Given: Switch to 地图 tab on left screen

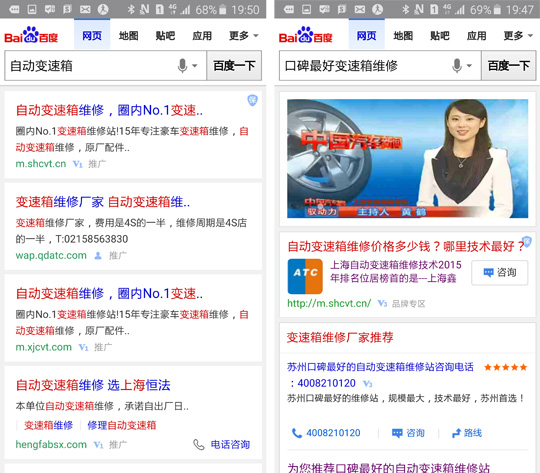Looking at the screenshot, I should [128, 35].
